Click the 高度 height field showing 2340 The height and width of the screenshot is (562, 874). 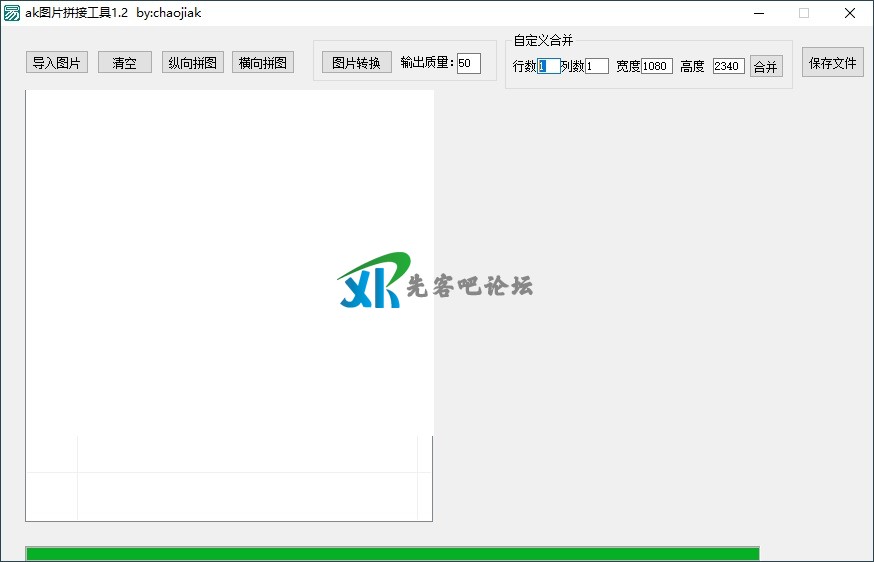tap(729, 66)
